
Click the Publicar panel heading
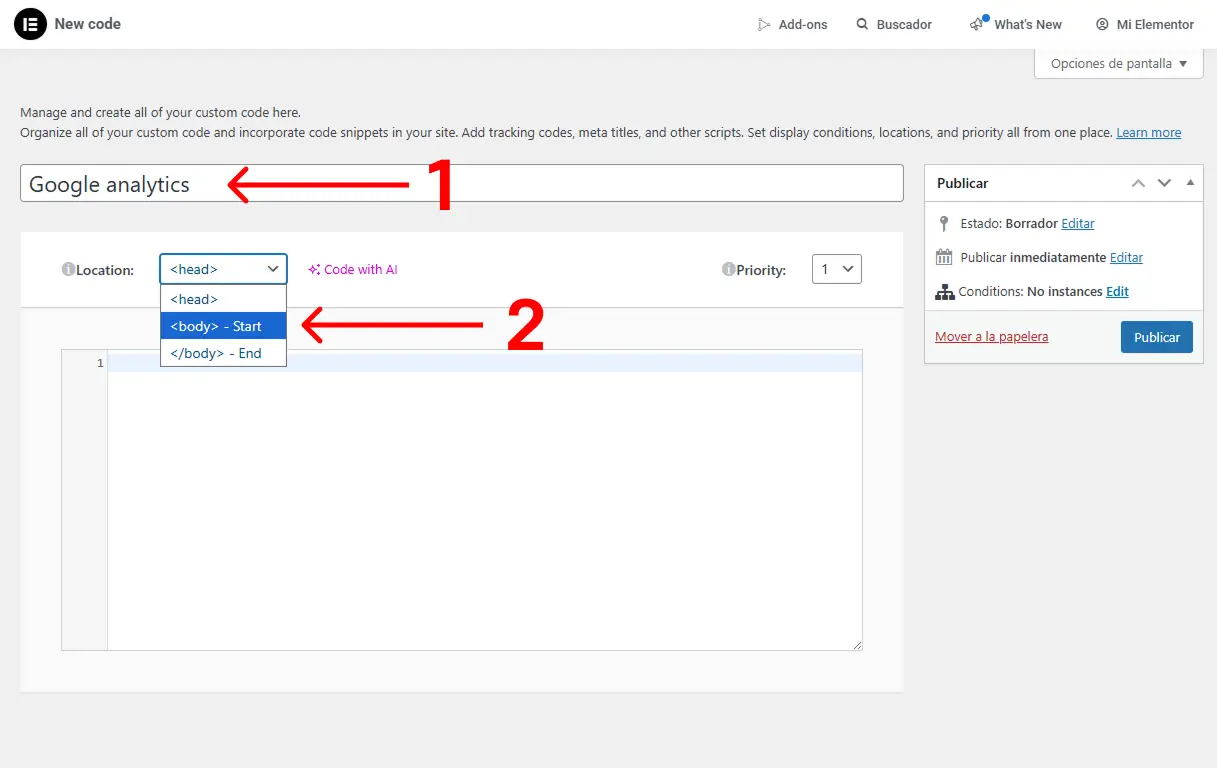[x=963, y=184]
